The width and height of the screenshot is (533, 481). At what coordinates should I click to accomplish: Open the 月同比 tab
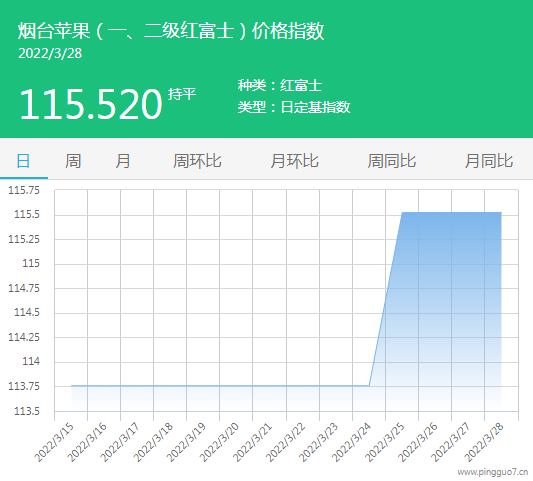coord(489,161)
